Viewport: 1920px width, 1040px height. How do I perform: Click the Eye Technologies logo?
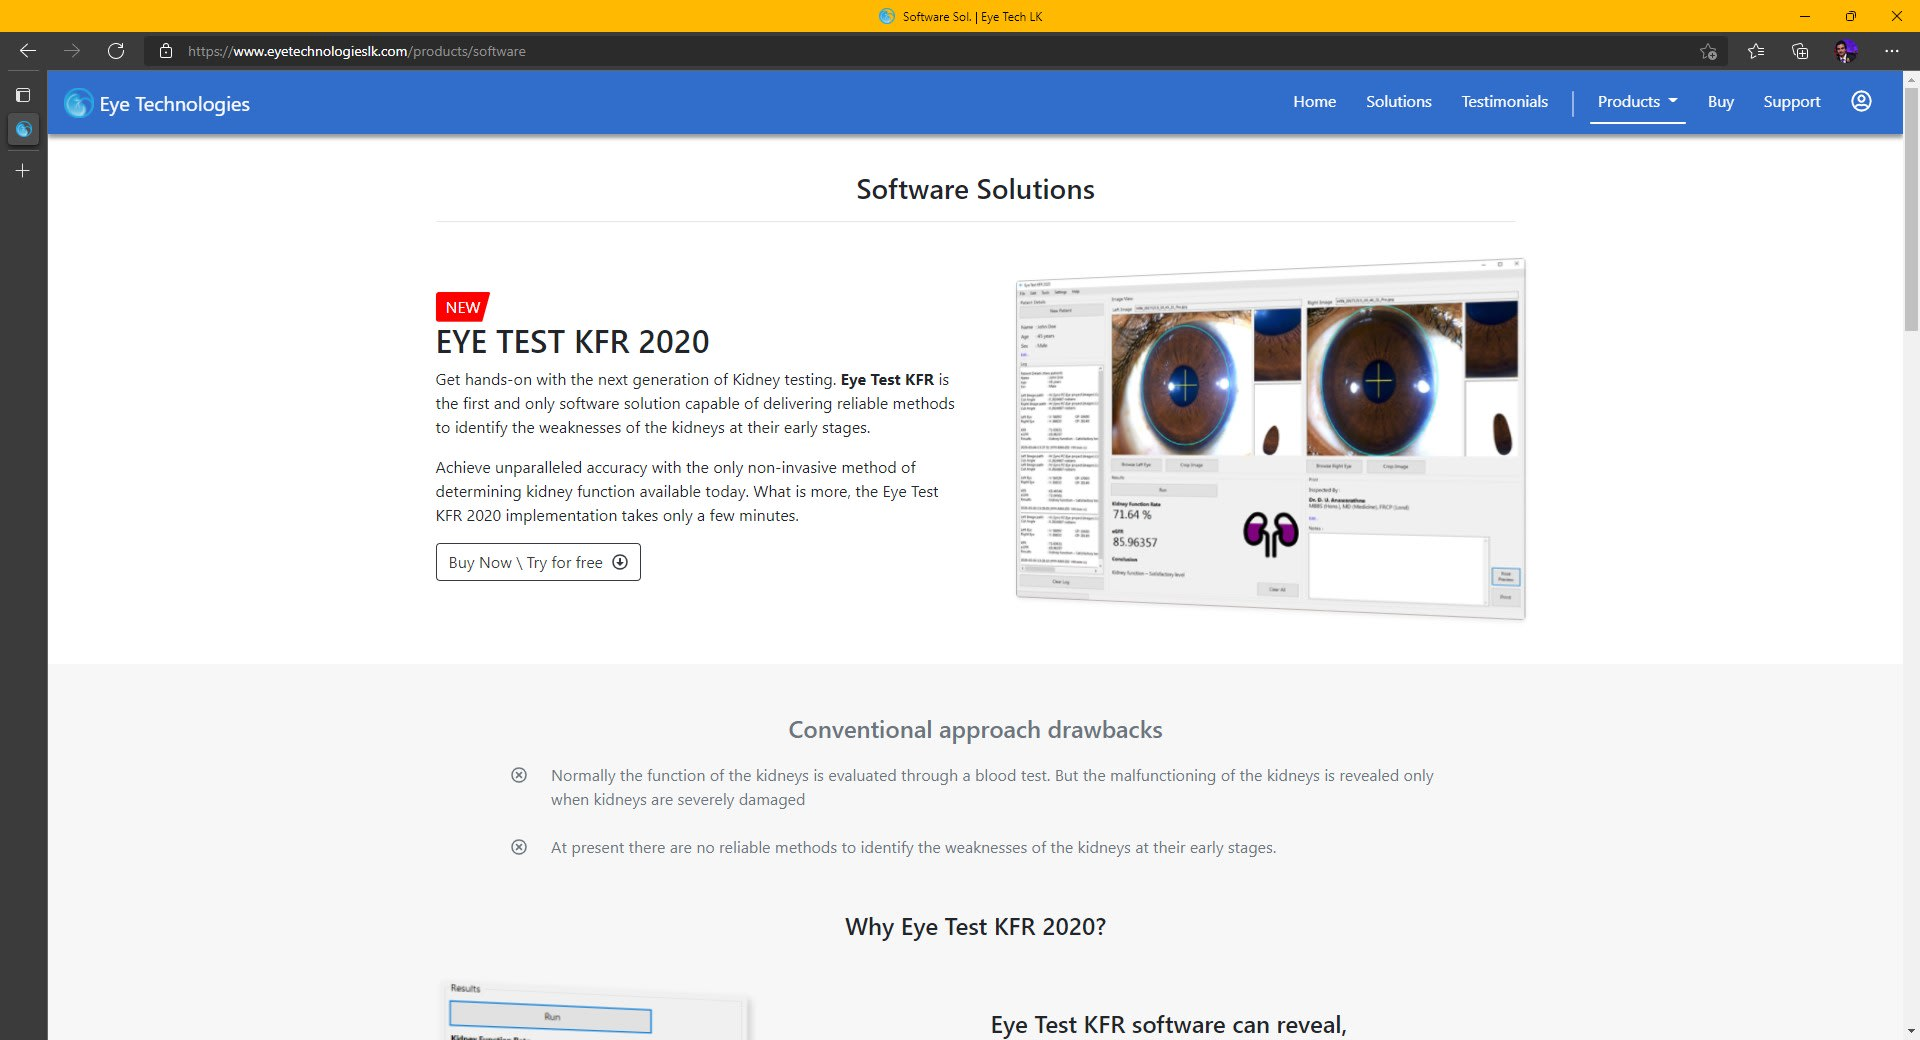(x=78, y=103)
